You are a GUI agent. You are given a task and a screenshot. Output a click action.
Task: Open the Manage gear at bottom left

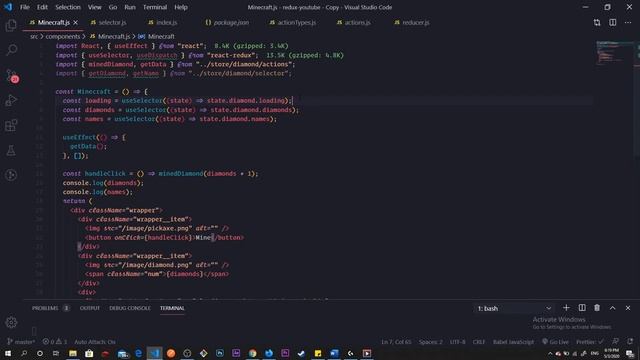point(11,322)
